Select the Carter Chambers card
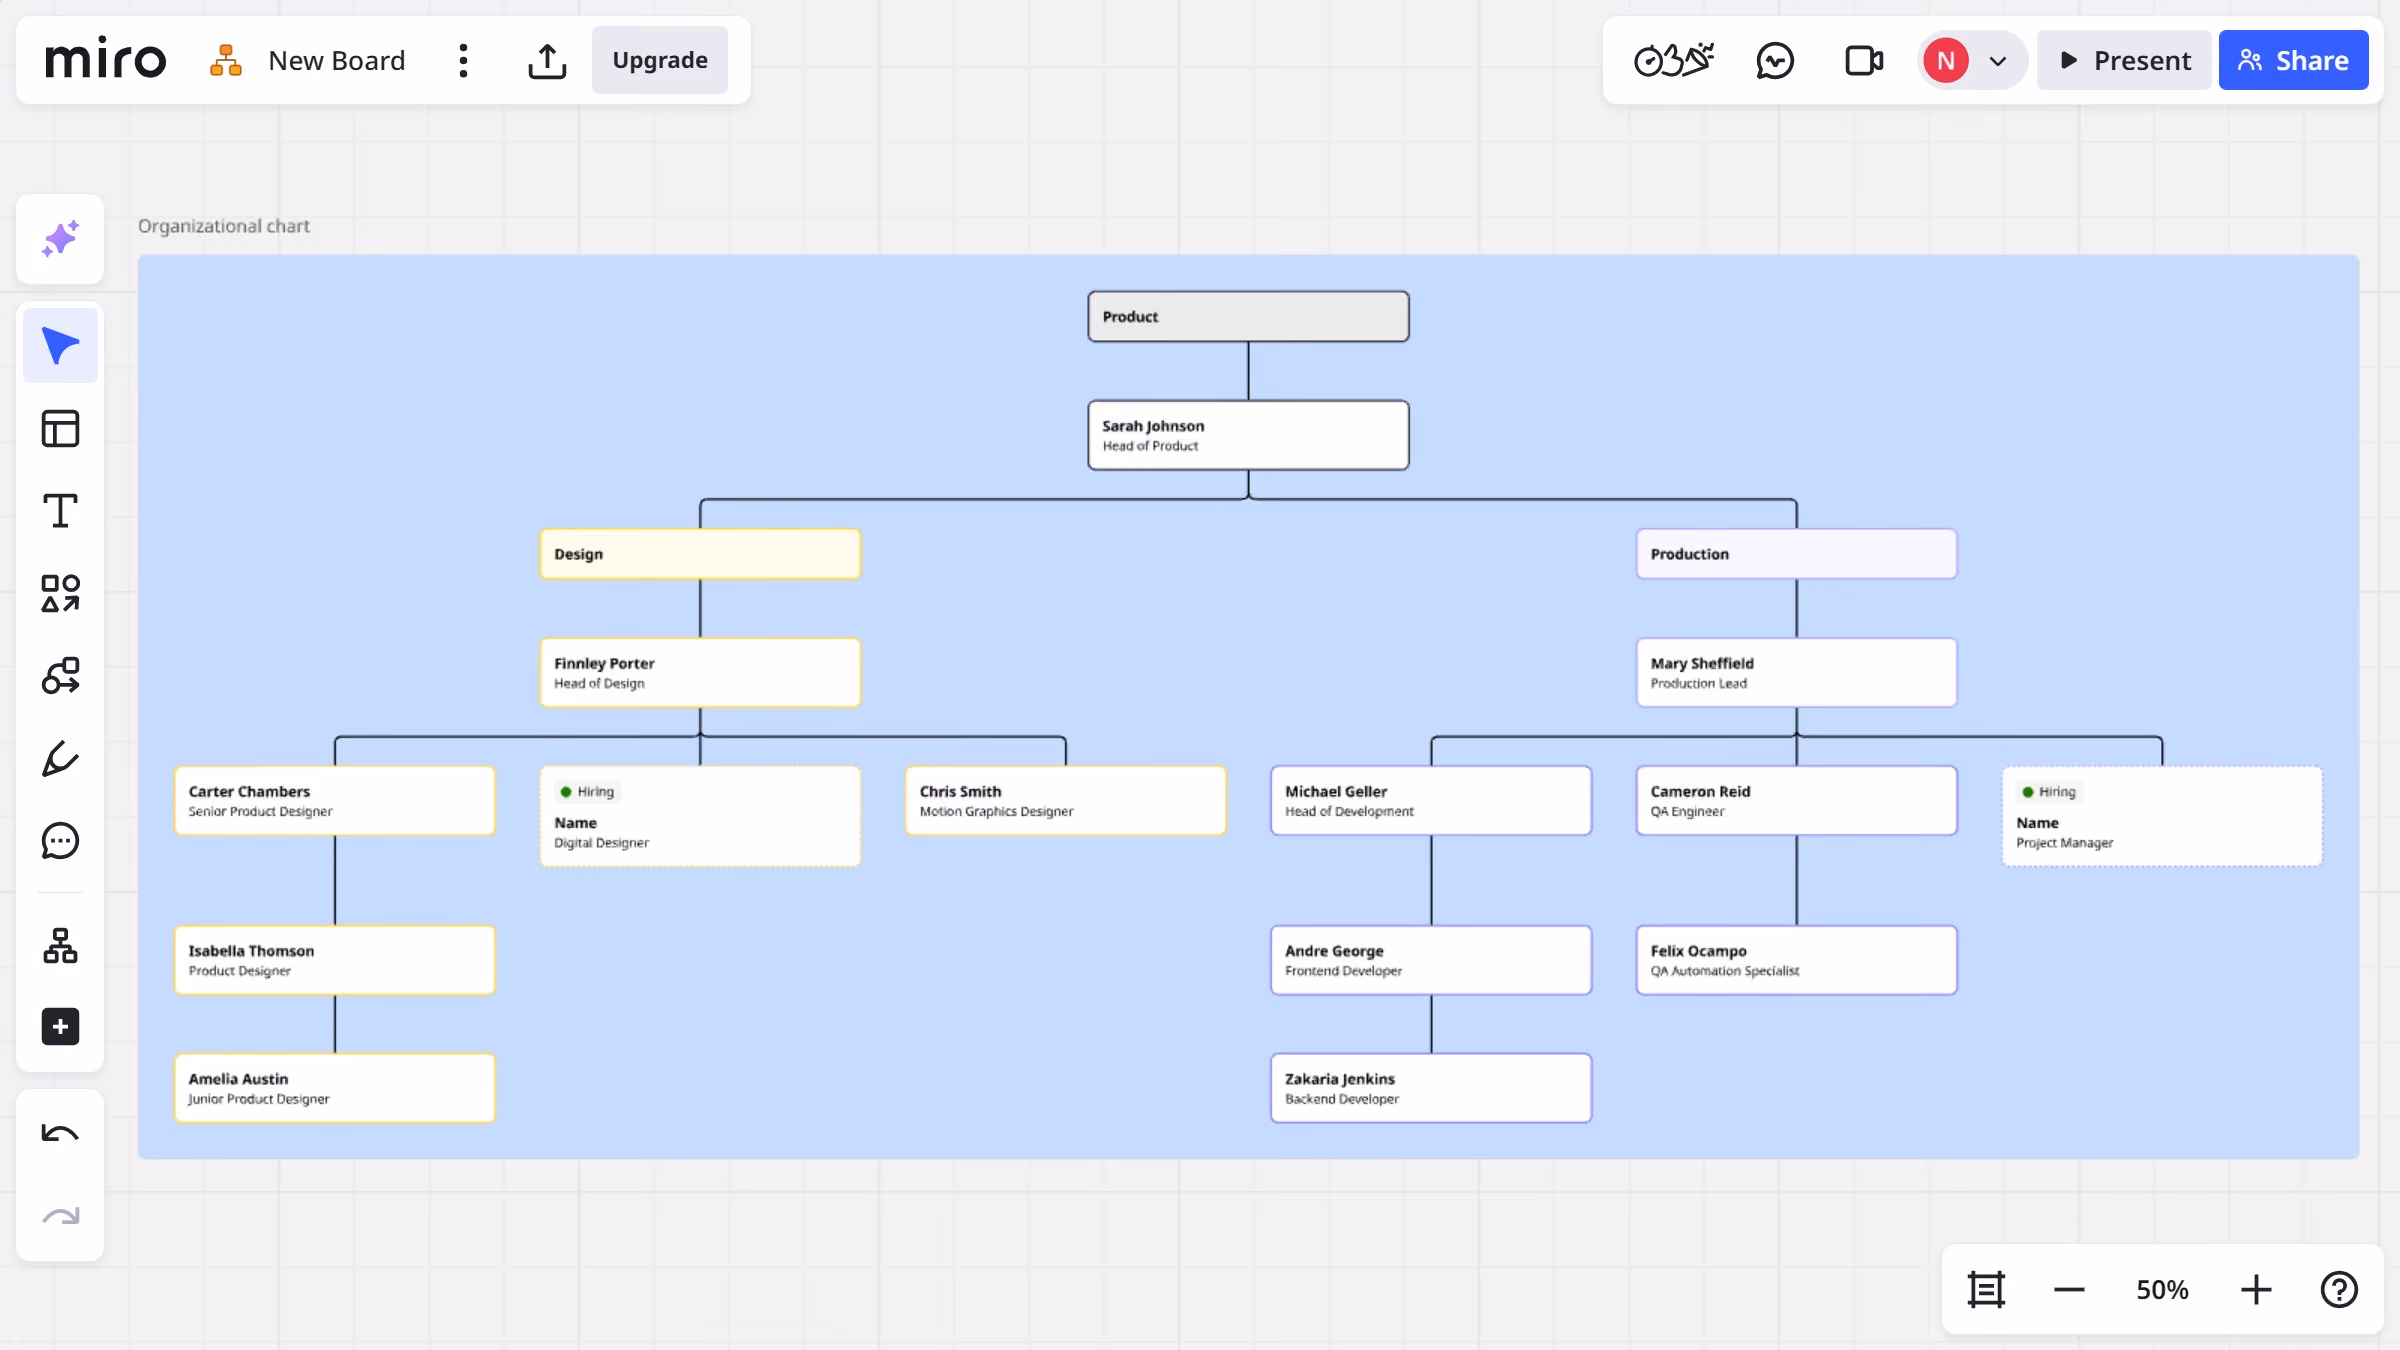Image resolution: width=2400 pixels, height=1350 pixels. pyautogui.click(x=335, y=801)
